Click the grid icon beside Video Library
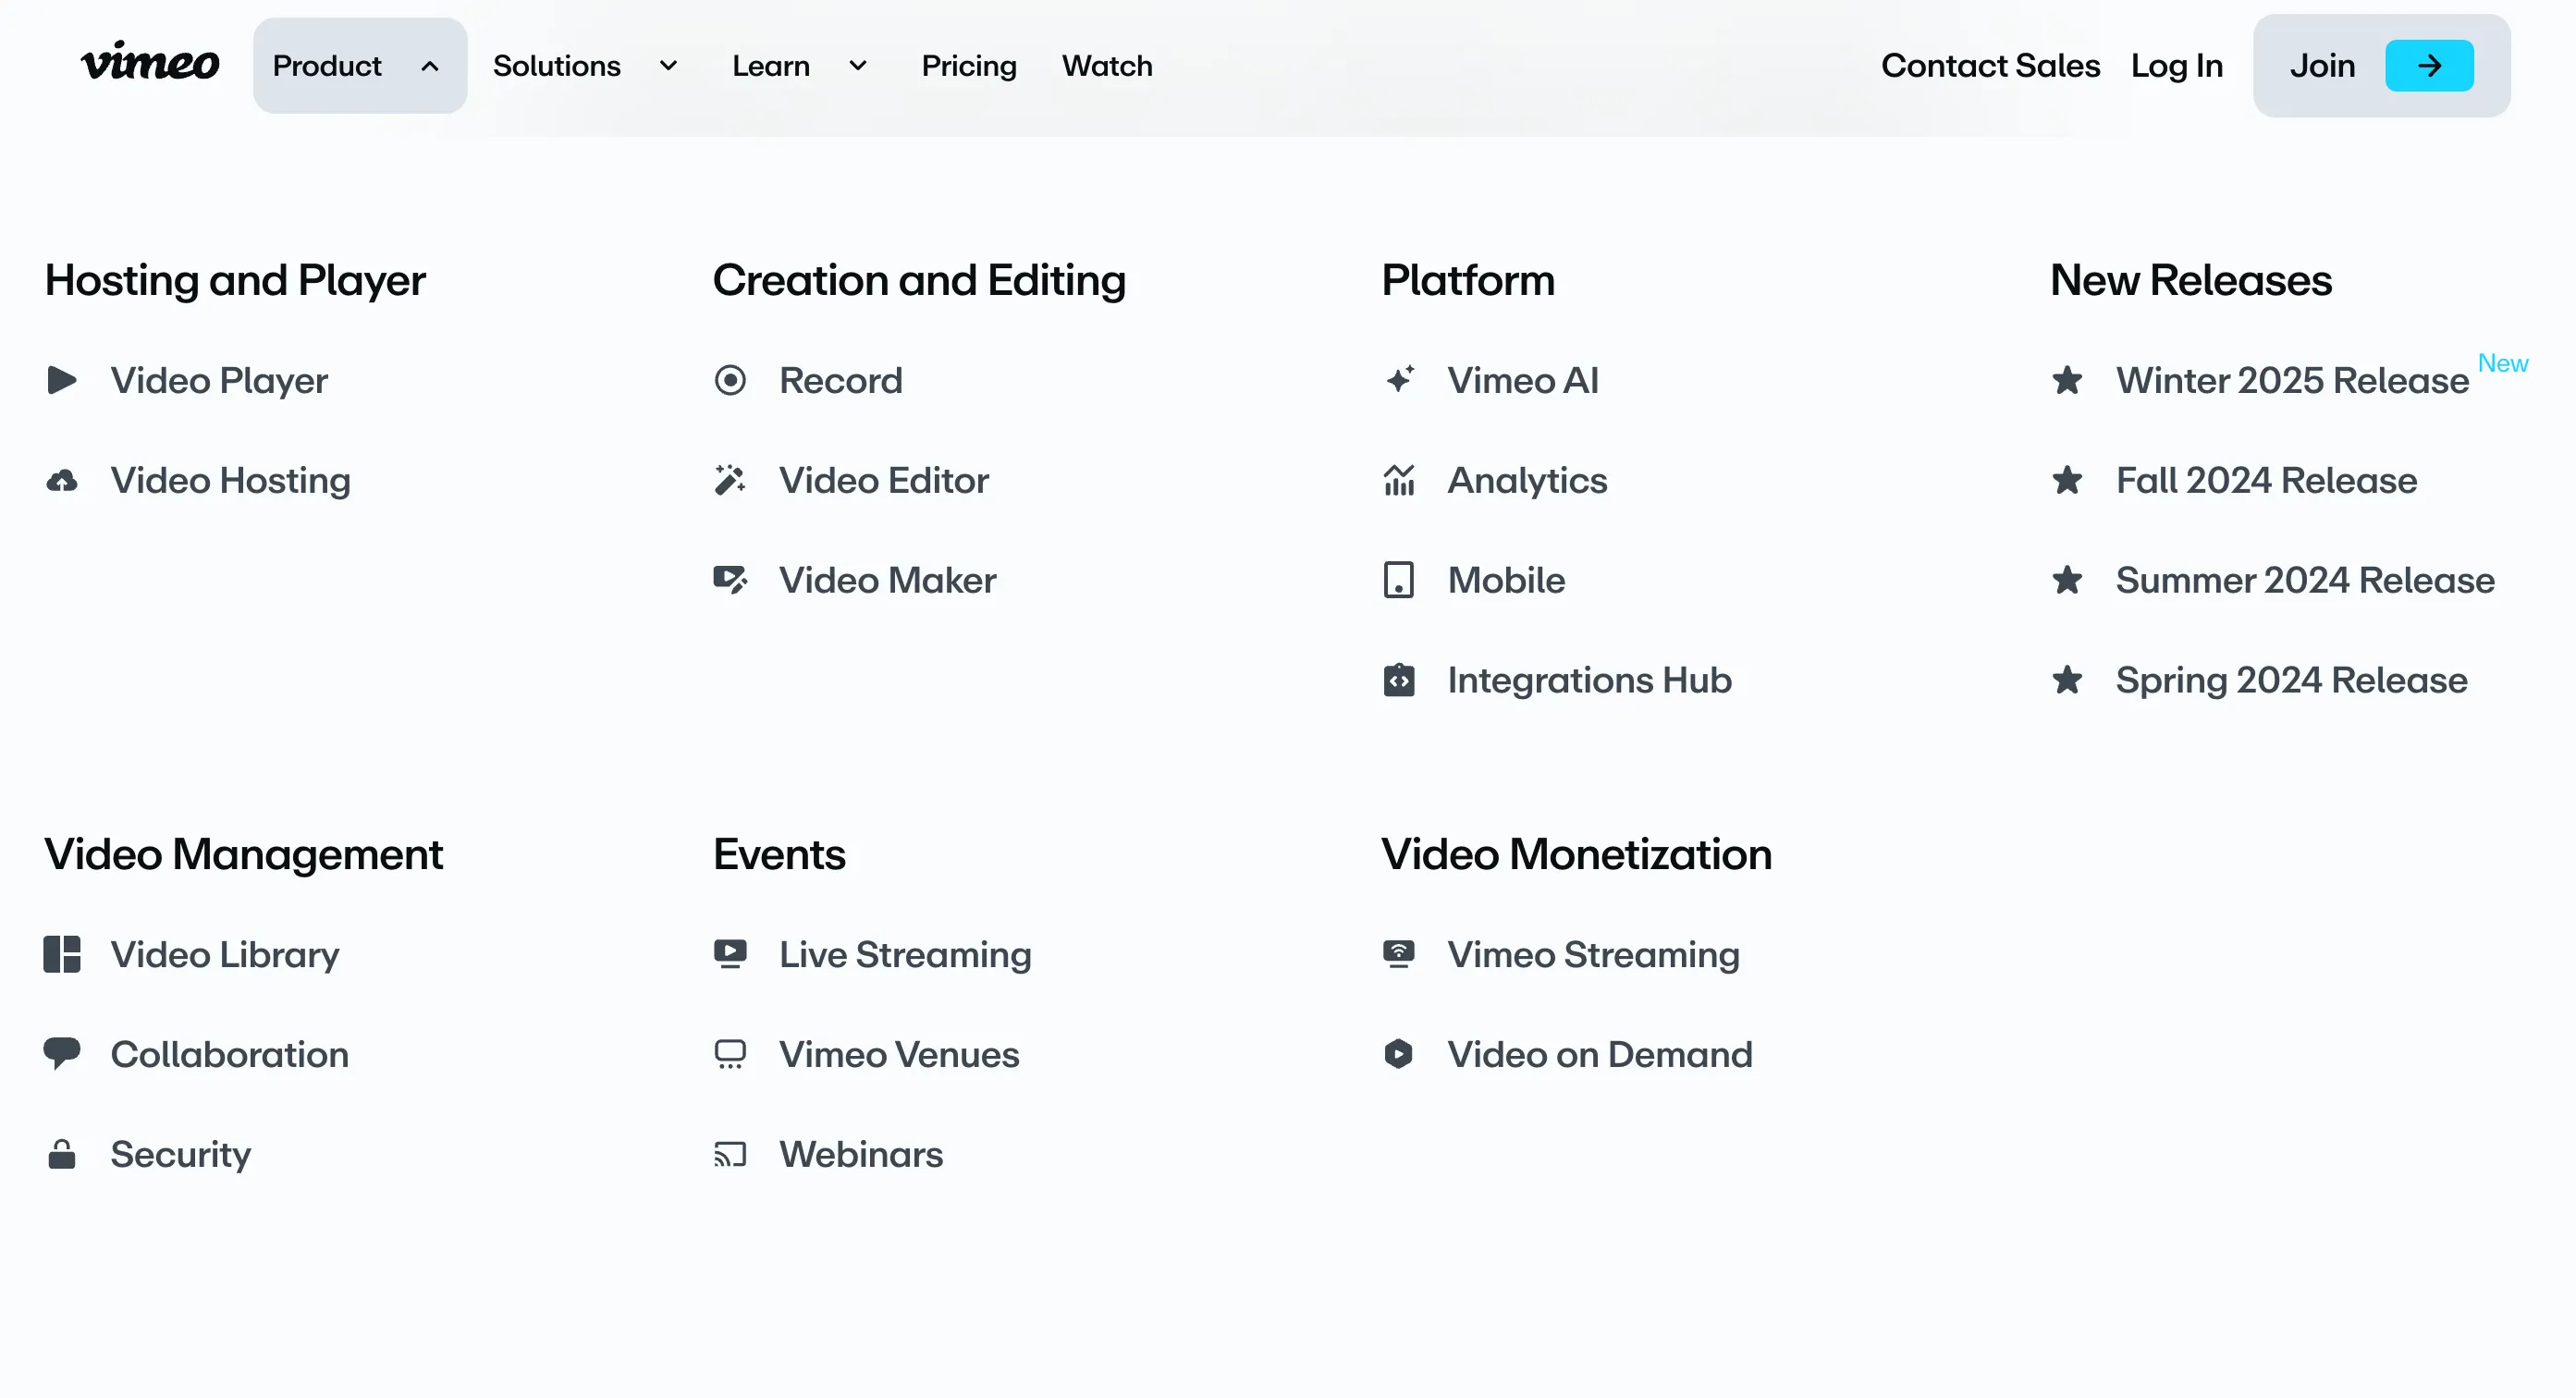2576x1398 pixels. (62, 955)
